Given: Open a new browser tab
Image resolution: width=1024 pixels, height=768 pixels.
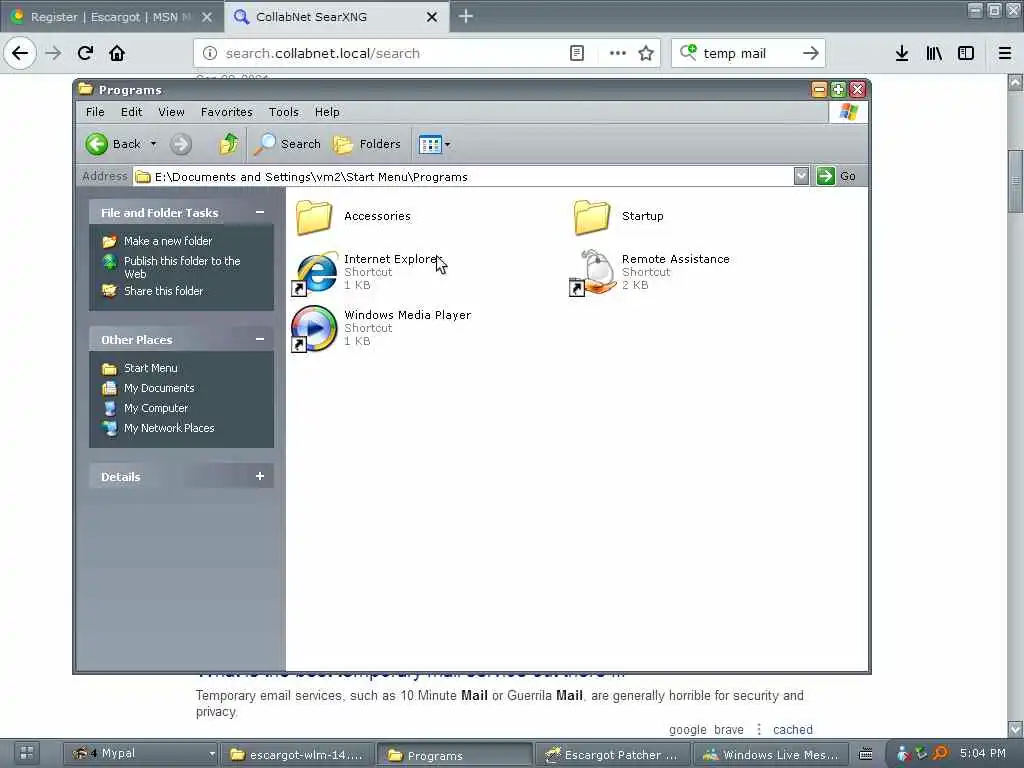Looking at the screenshot, I should 466,16.
